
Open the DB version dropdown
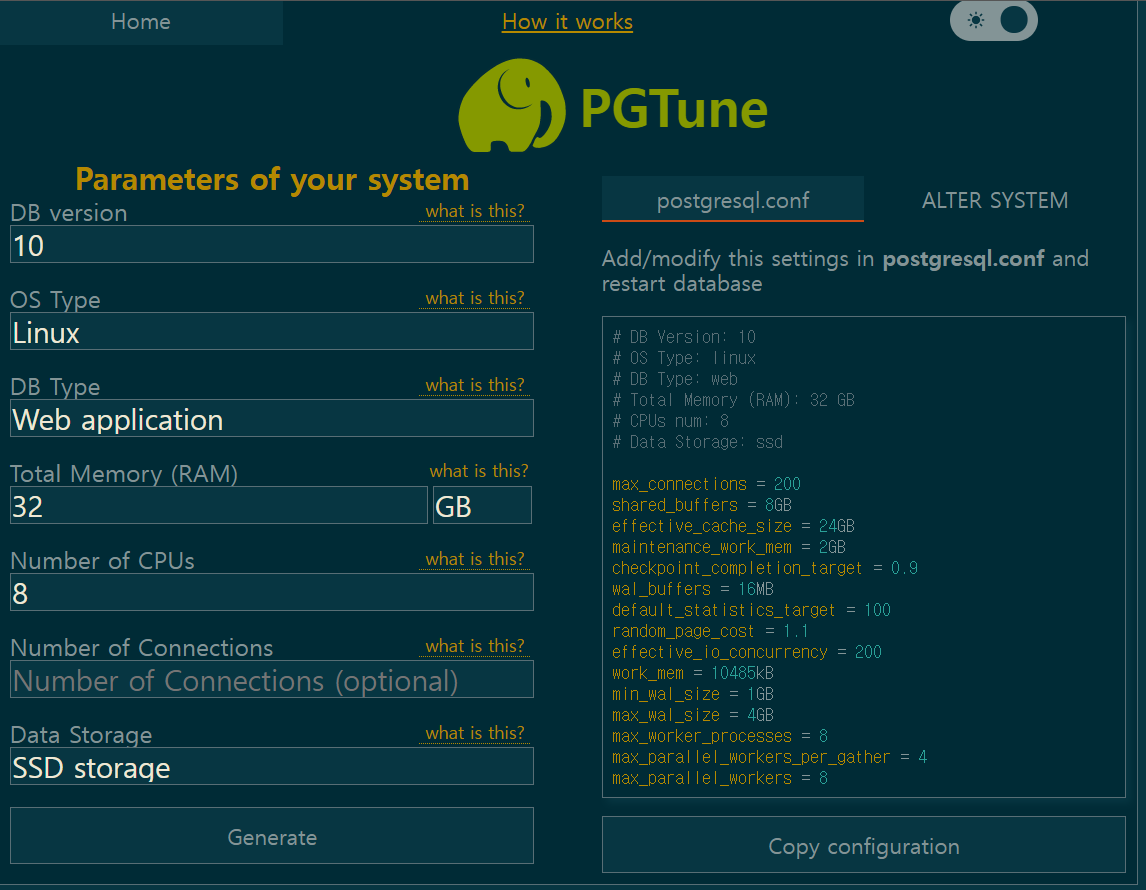pos(272,244)
